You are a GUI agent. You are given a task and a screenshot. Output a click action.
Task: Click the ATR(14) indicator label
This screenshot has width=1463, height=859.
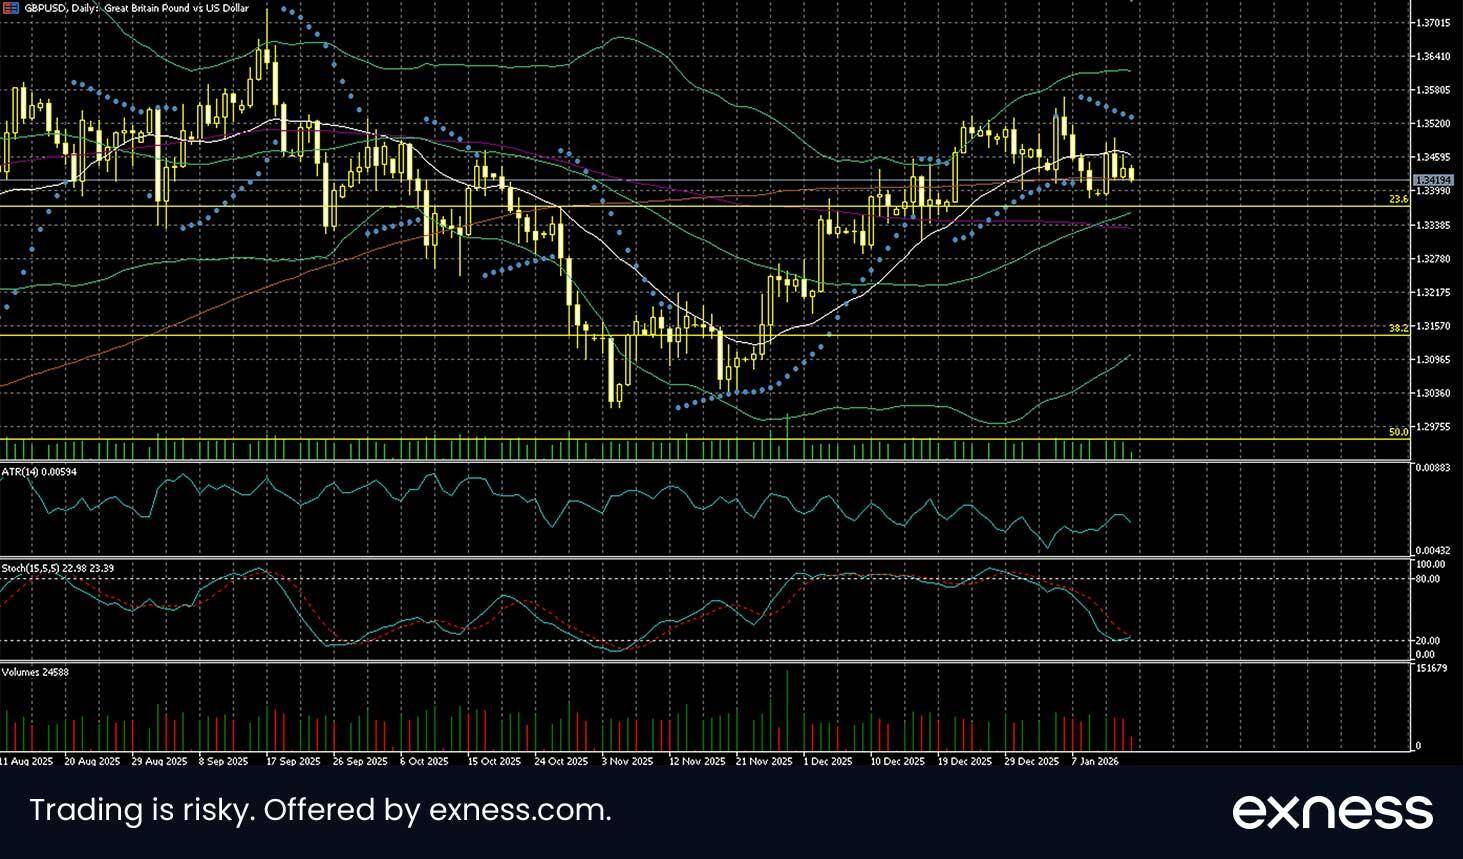(39, 471)
